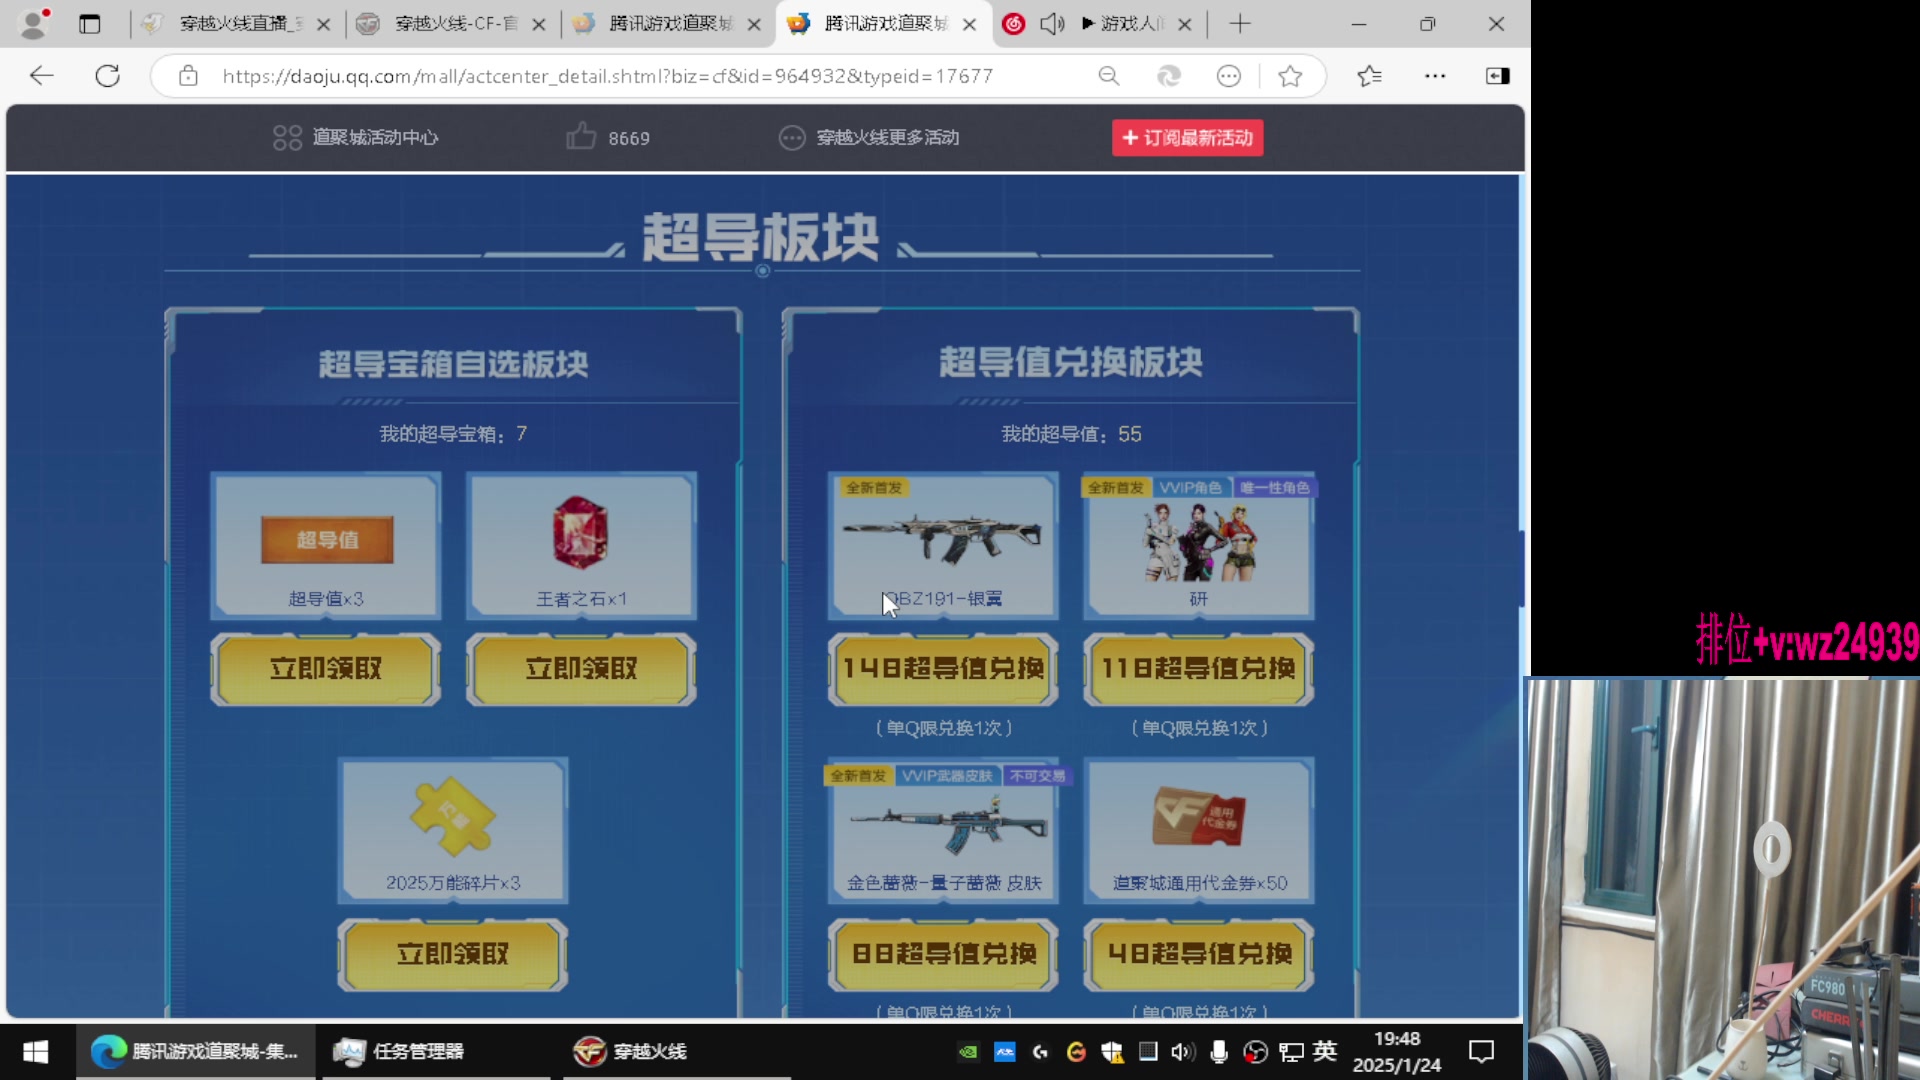Select the 超导值 item thumbnail
Screen dimensions: 1920x1080
pyautogui.click(x=326, y=546)
